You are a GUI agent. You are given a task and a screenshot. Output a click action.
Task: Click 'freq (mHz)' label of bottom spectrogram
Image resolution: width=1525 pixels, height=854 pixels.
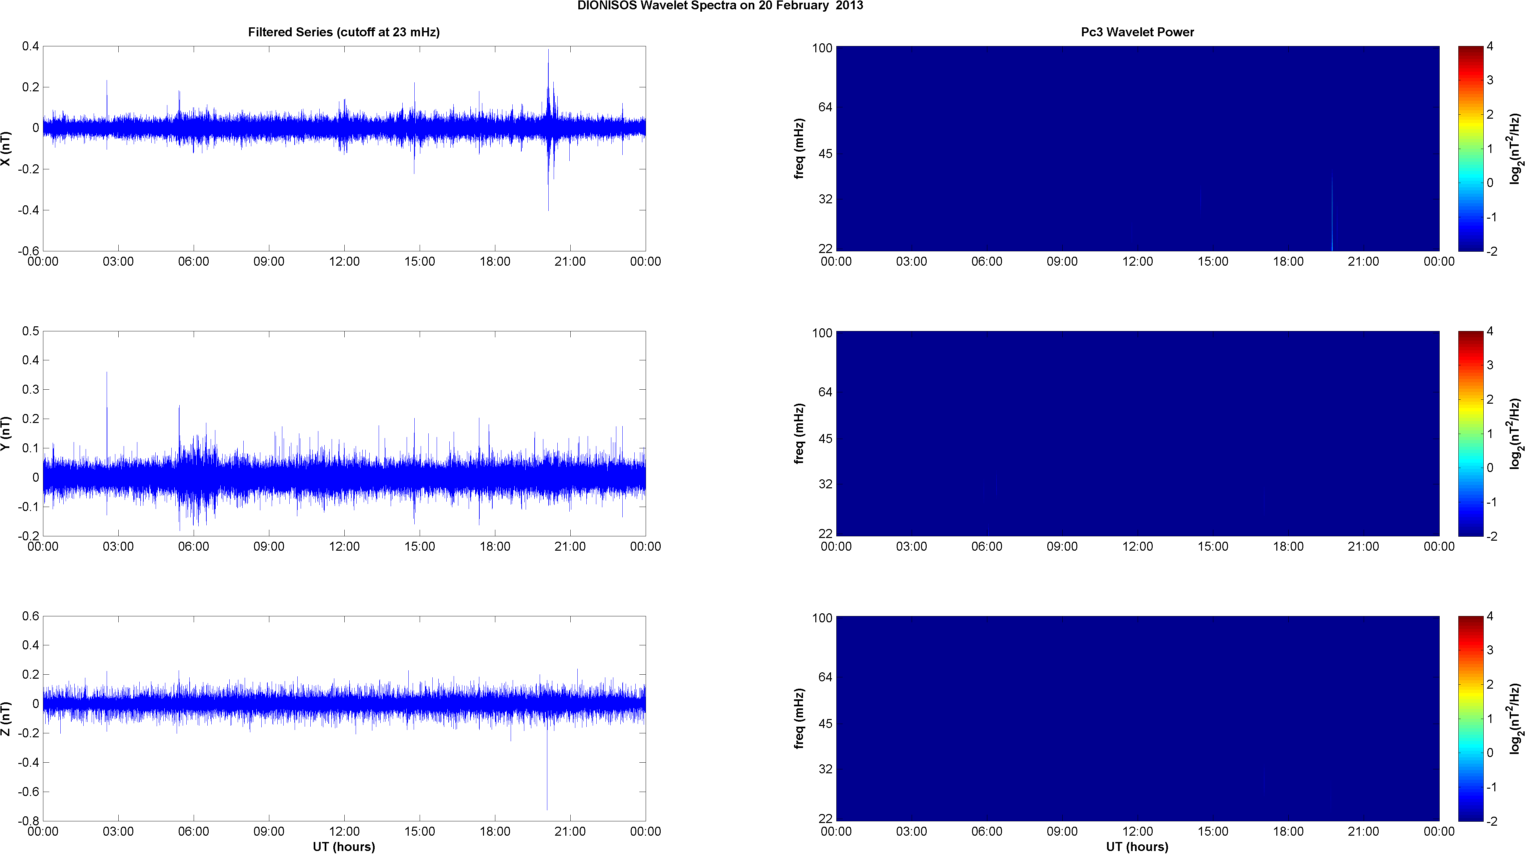pyautogui.click(x=800, y=718)
